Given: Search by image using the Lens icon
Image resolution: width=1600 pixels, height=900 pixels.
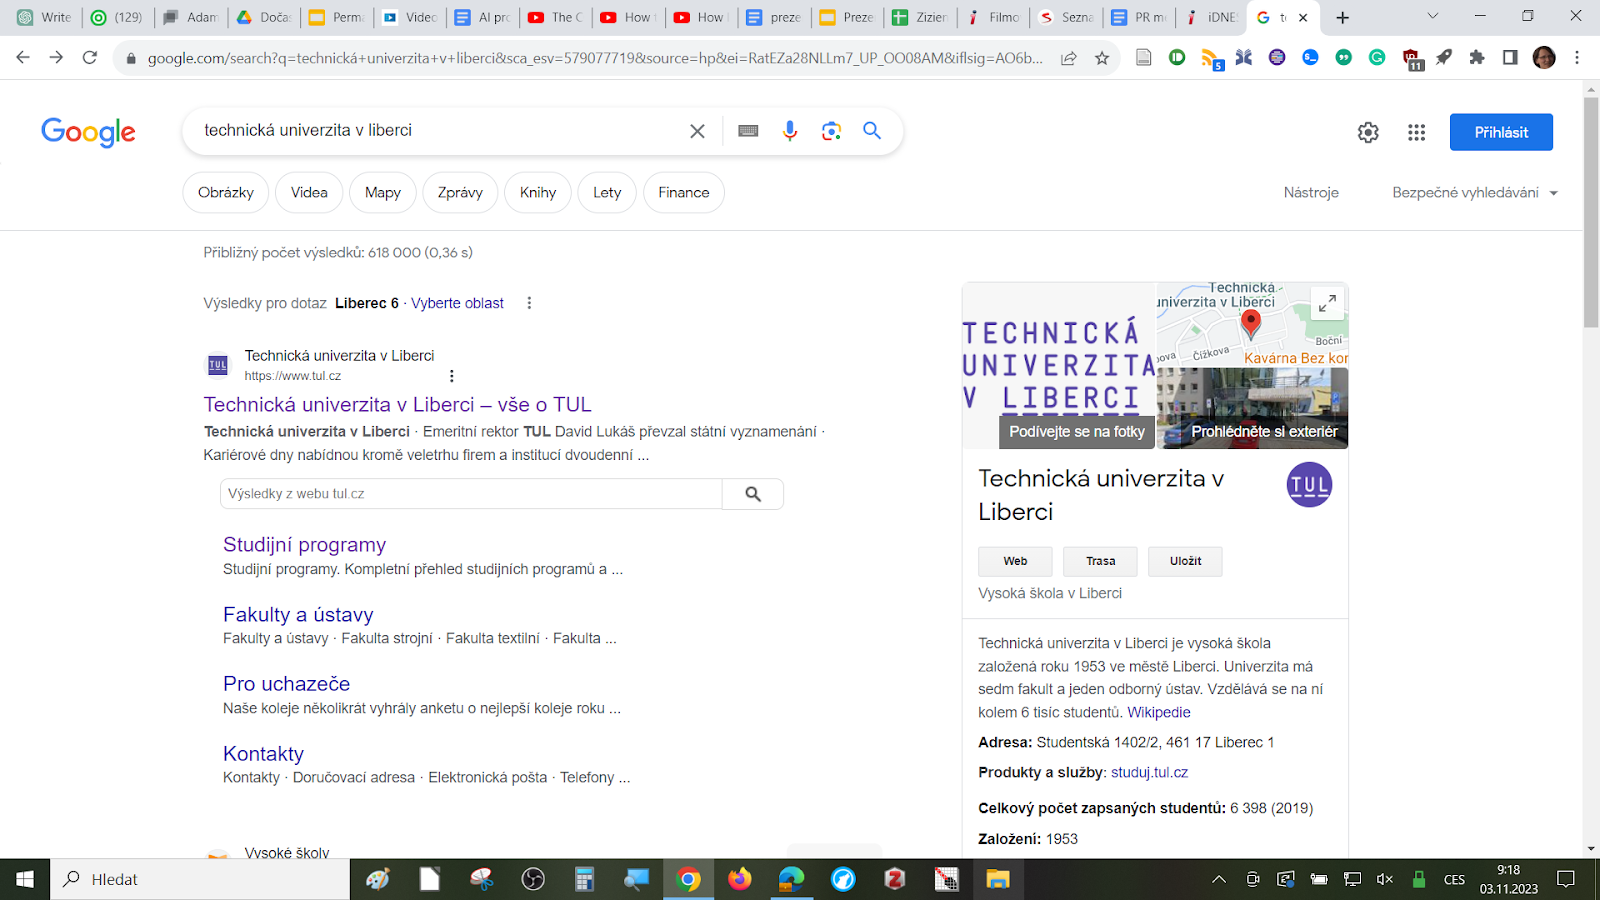Looking at the screenshot, I should coord(831,131).
